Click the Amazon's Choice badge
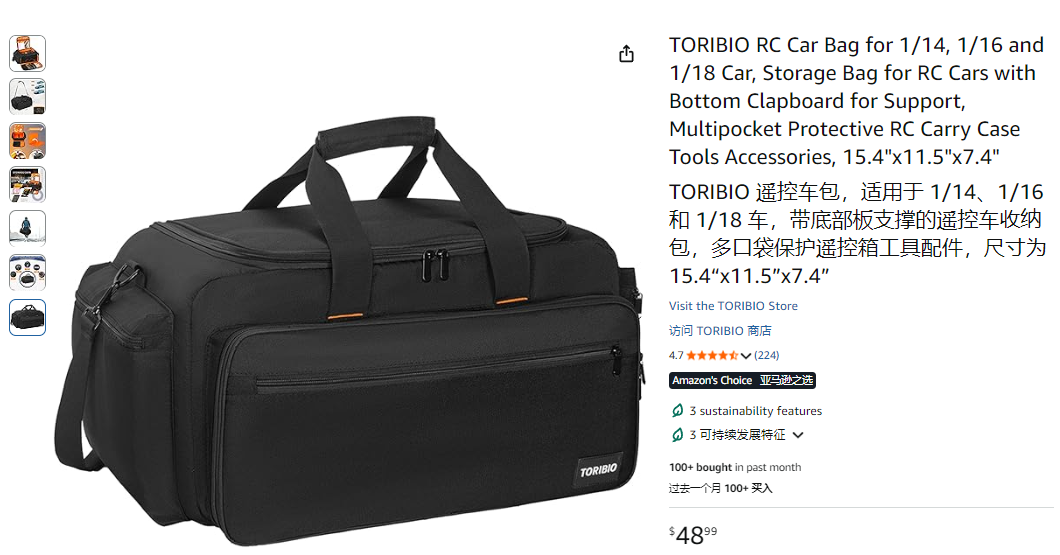 (742, 381)
